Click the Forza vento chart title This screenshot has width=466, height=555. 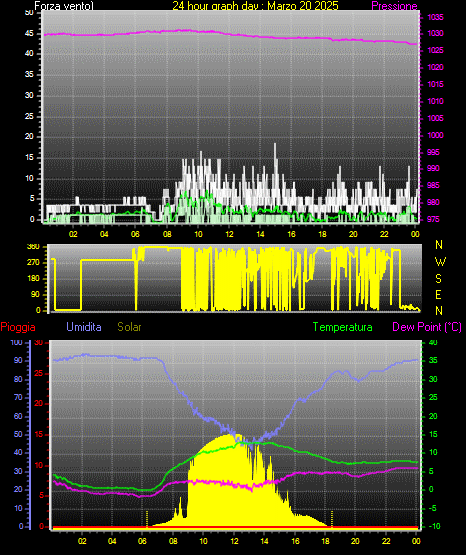[64, 6]
